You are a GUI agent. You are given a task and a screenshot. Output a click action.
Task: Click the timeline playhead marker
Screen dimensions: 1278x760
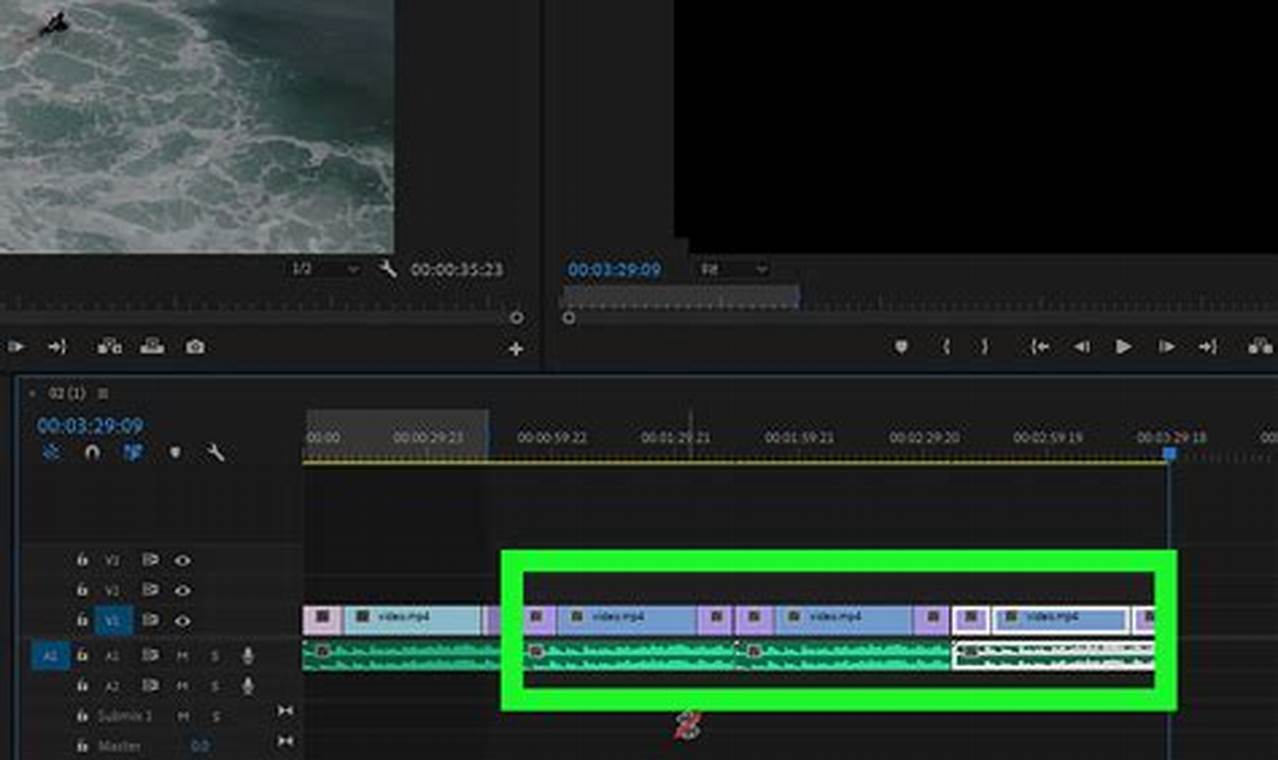pos(1169,453)
